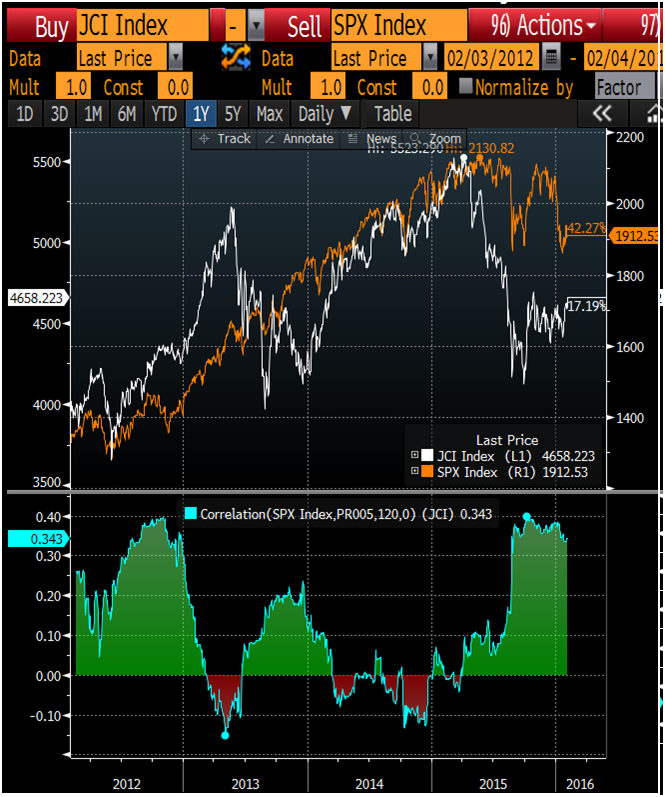Edit the Sell side Const 0.0 field

point(430,87)
